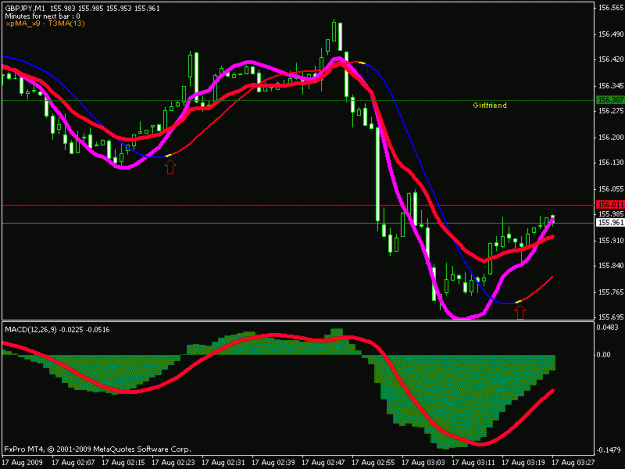Select the 156.275 price scale value

coord(611,111)
